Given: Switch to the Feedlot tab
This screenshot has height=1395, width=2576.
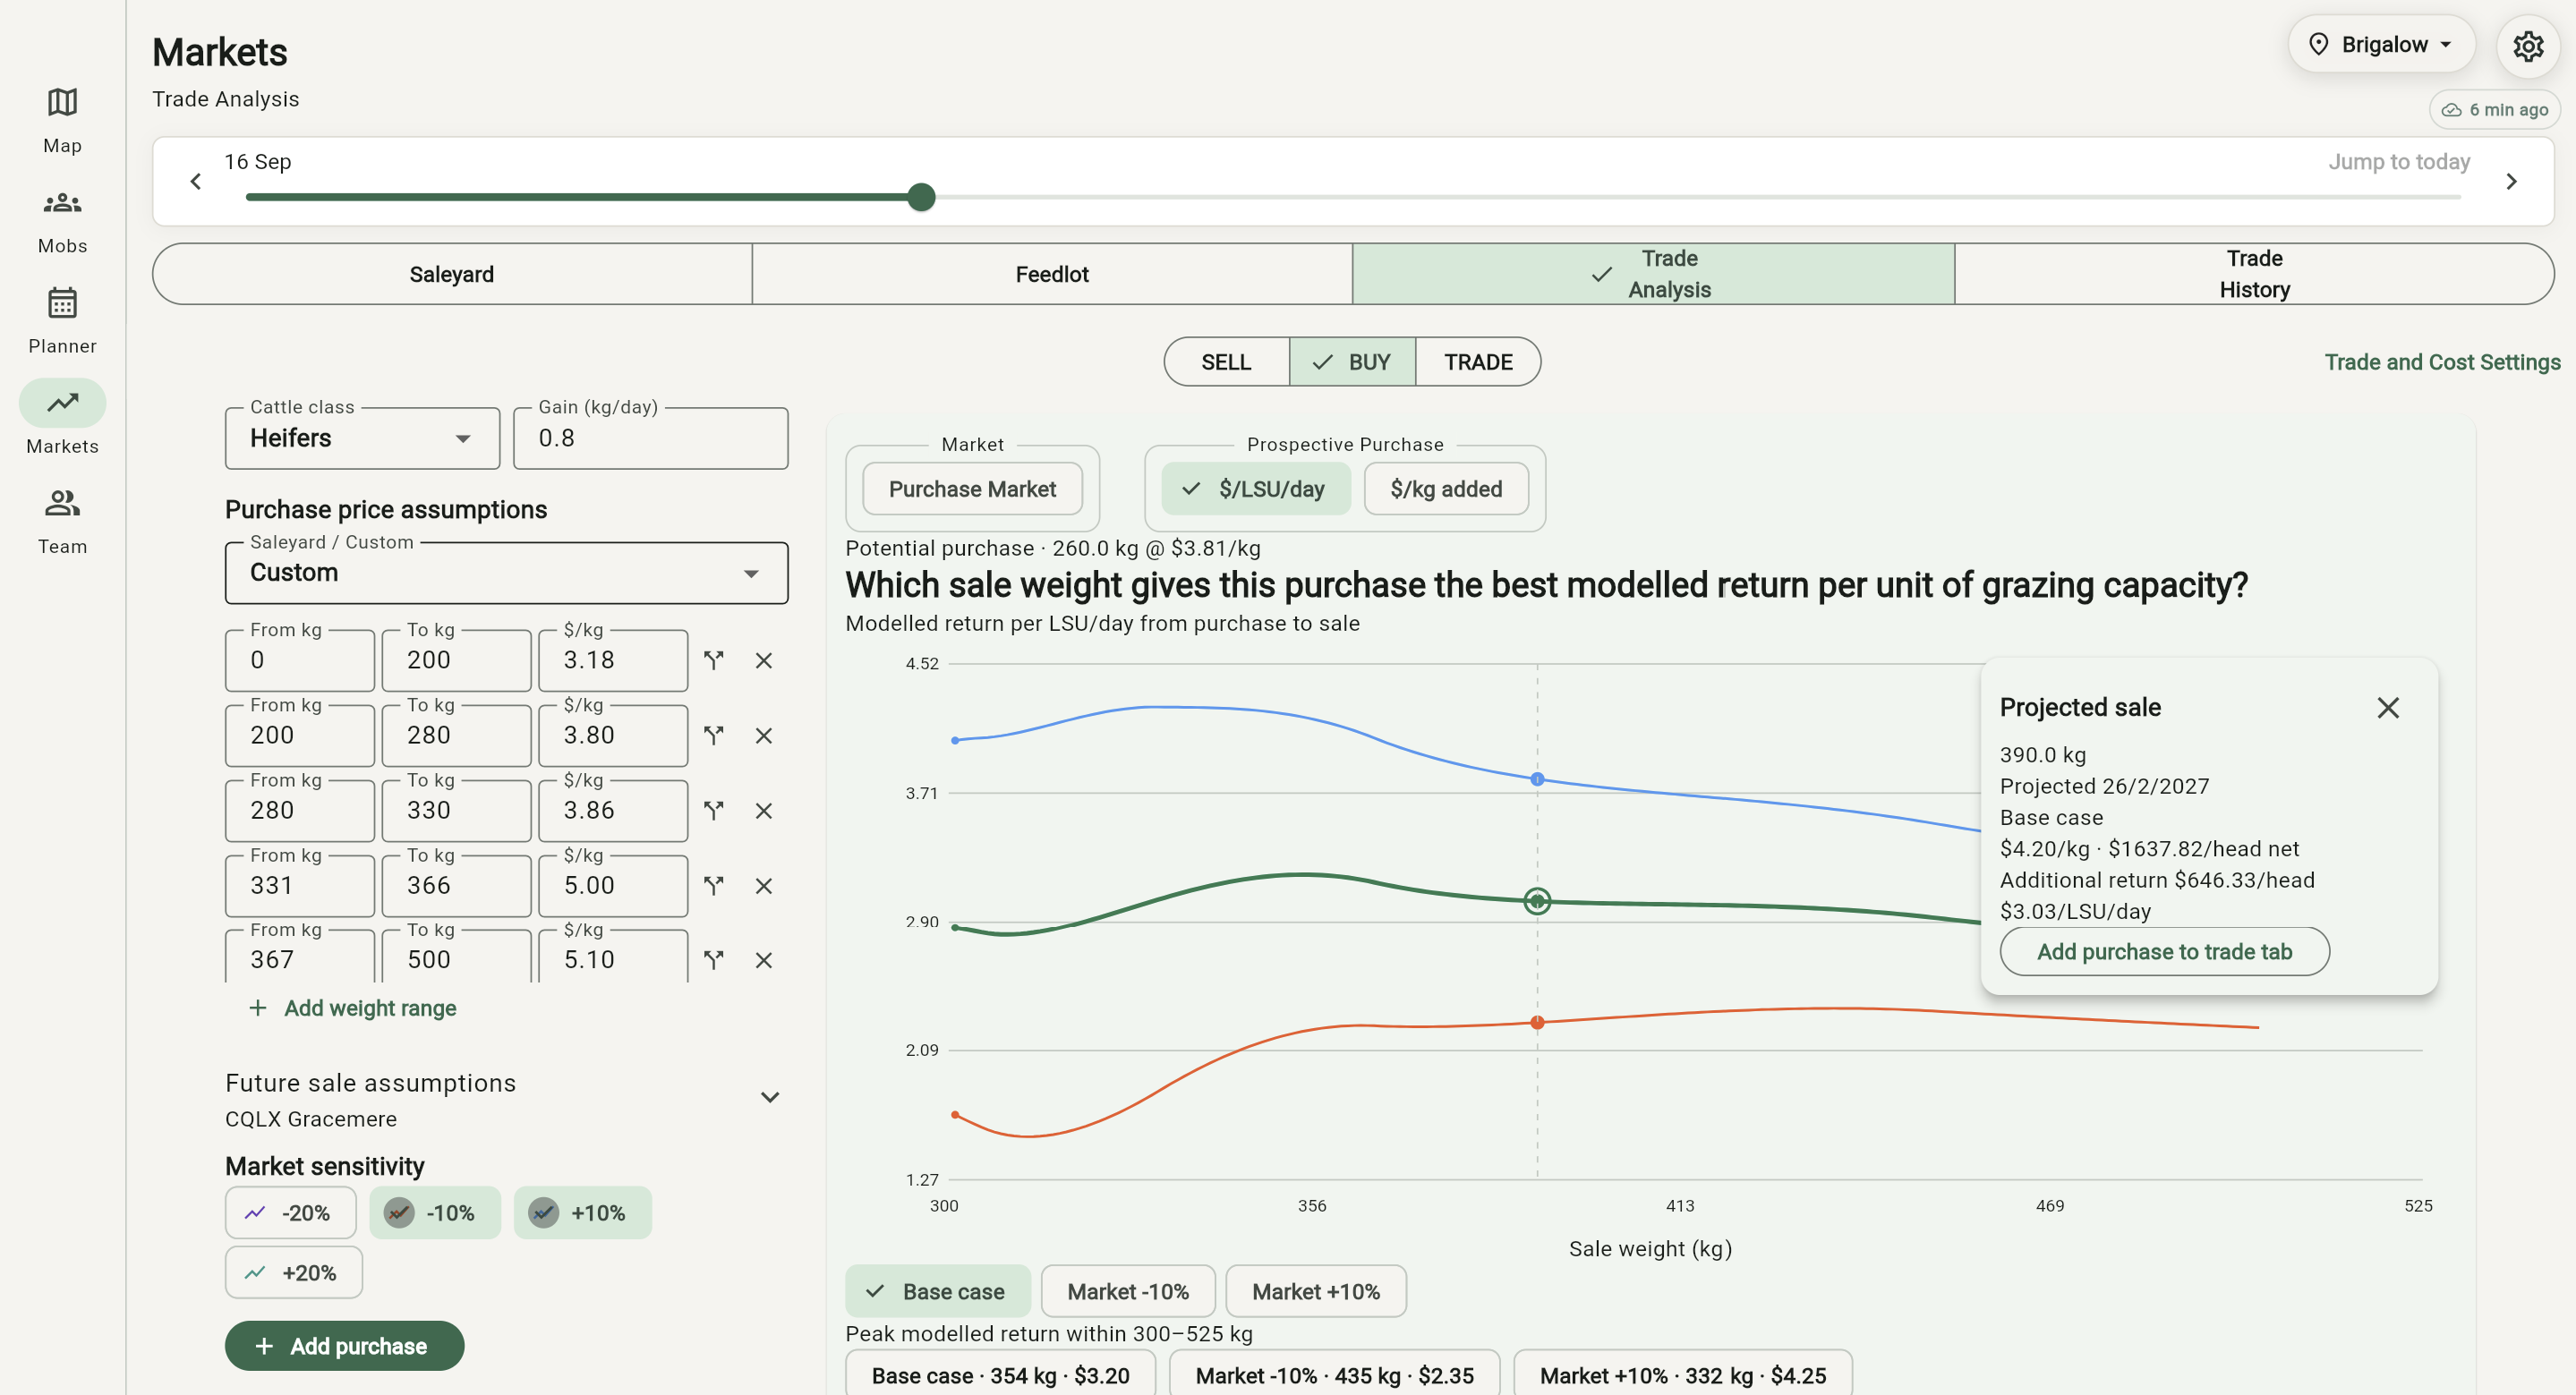Looking at the screenshot, I should 1052,274.
